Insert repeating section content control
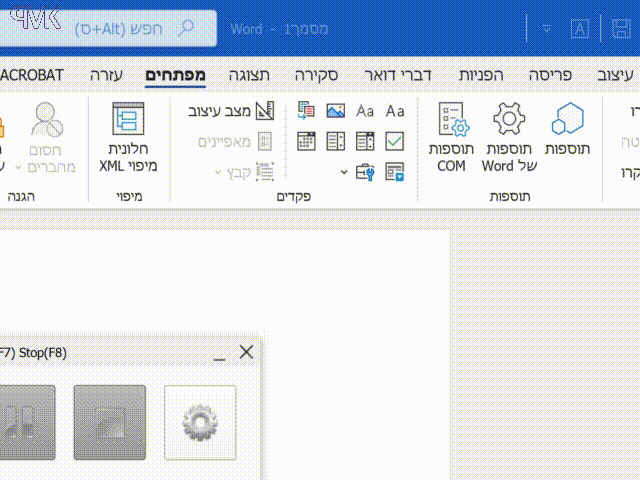Image resolution: width=640 pixels, height=480 pixels. coord(395,172)
